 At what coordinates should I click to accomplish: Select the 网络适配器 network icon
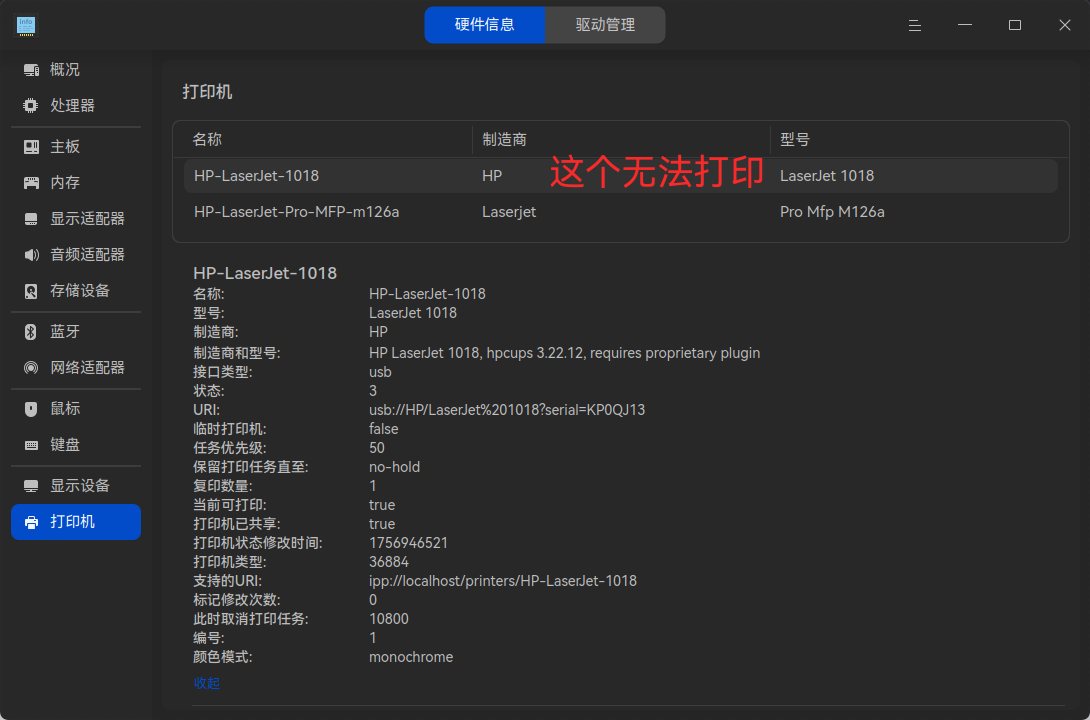[31, 368]
